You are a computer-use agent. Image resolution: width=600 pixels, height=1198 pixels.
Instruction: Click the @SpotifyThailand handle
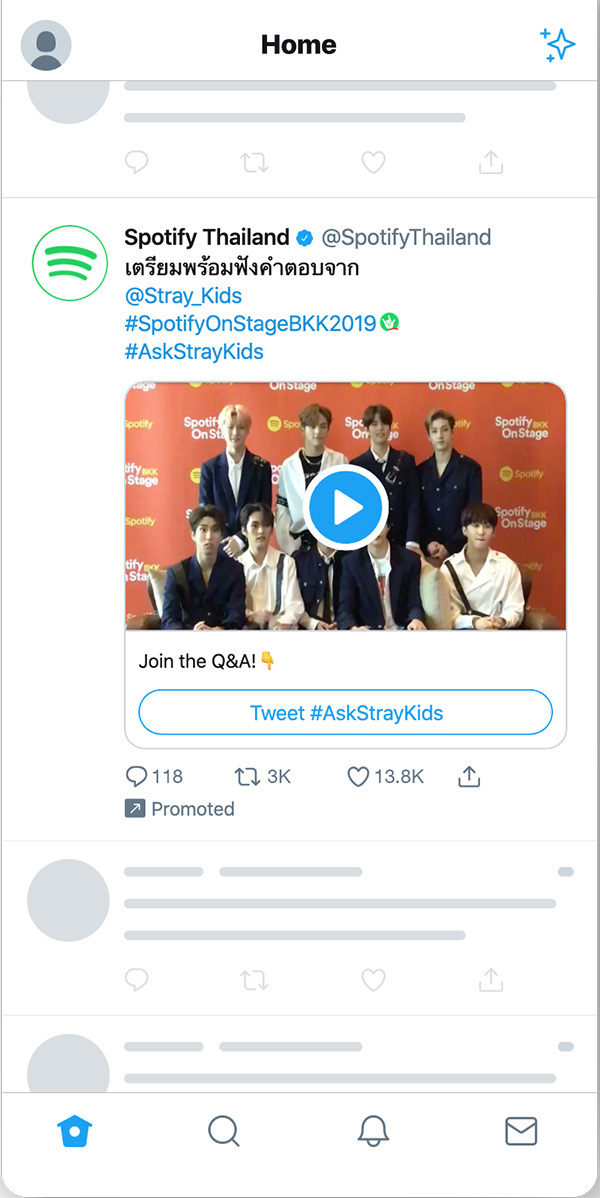click(x=406, y=237)
